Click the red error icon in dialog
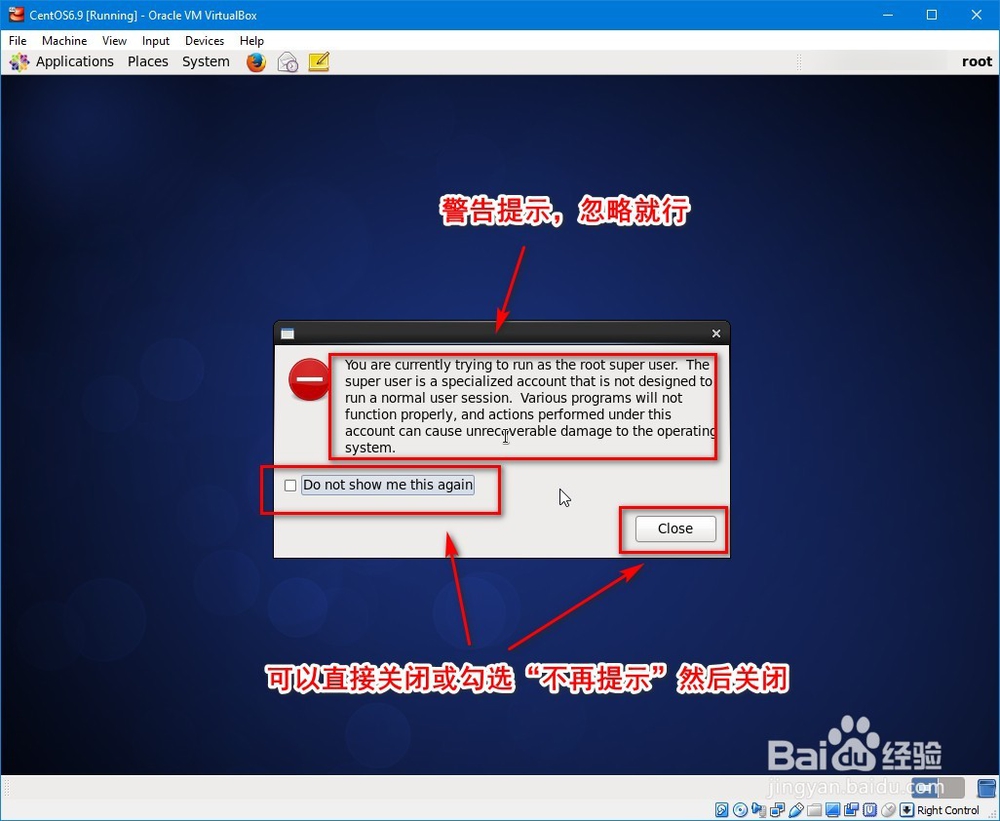Screen dimensions: 1000x821 click(309, 380)
